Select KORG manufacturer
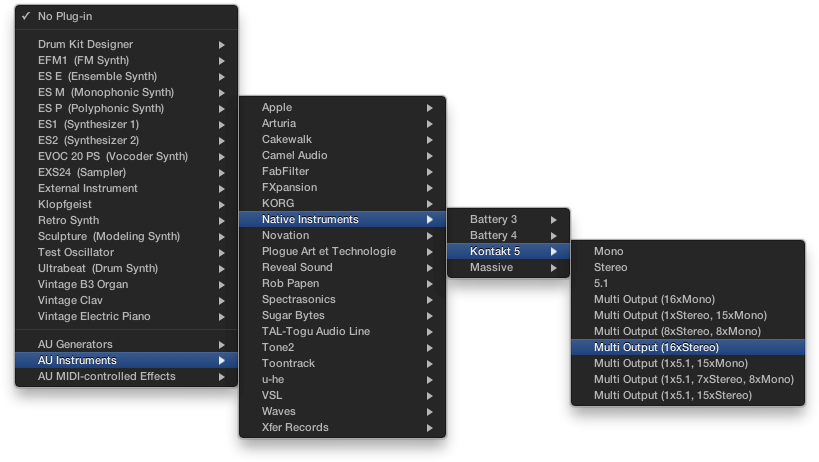This screenshot has height=462, width=819. 342,204
